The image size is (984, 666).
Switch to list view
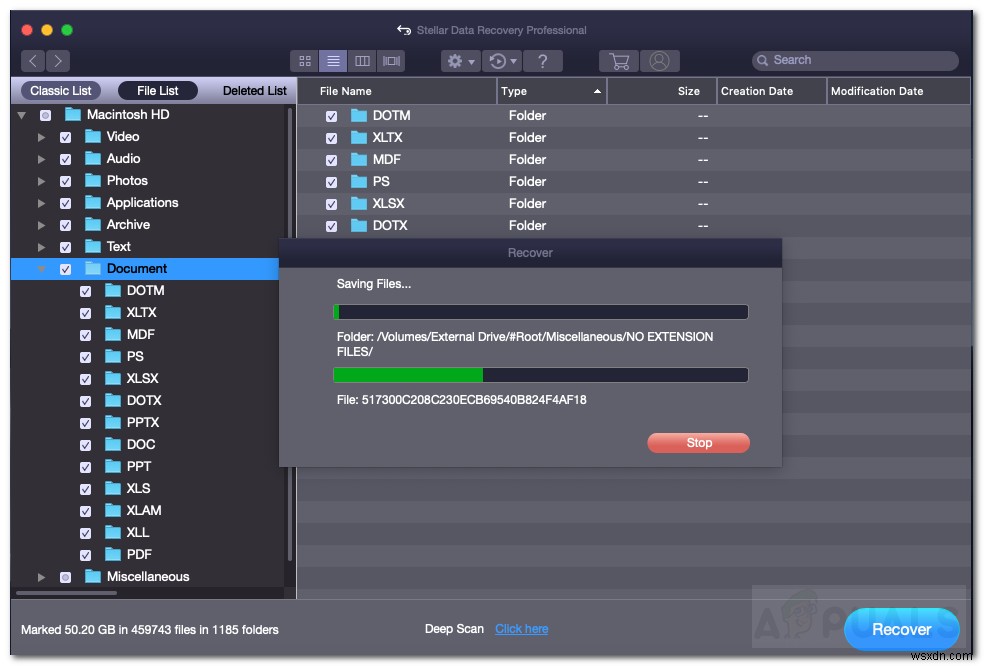click(x=333, y=61)
